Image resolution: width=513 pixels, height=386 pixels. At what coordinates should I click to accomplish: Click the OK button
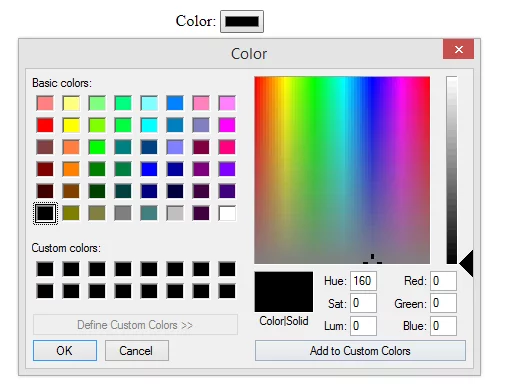pyautogui.click(x=65, y=350)
